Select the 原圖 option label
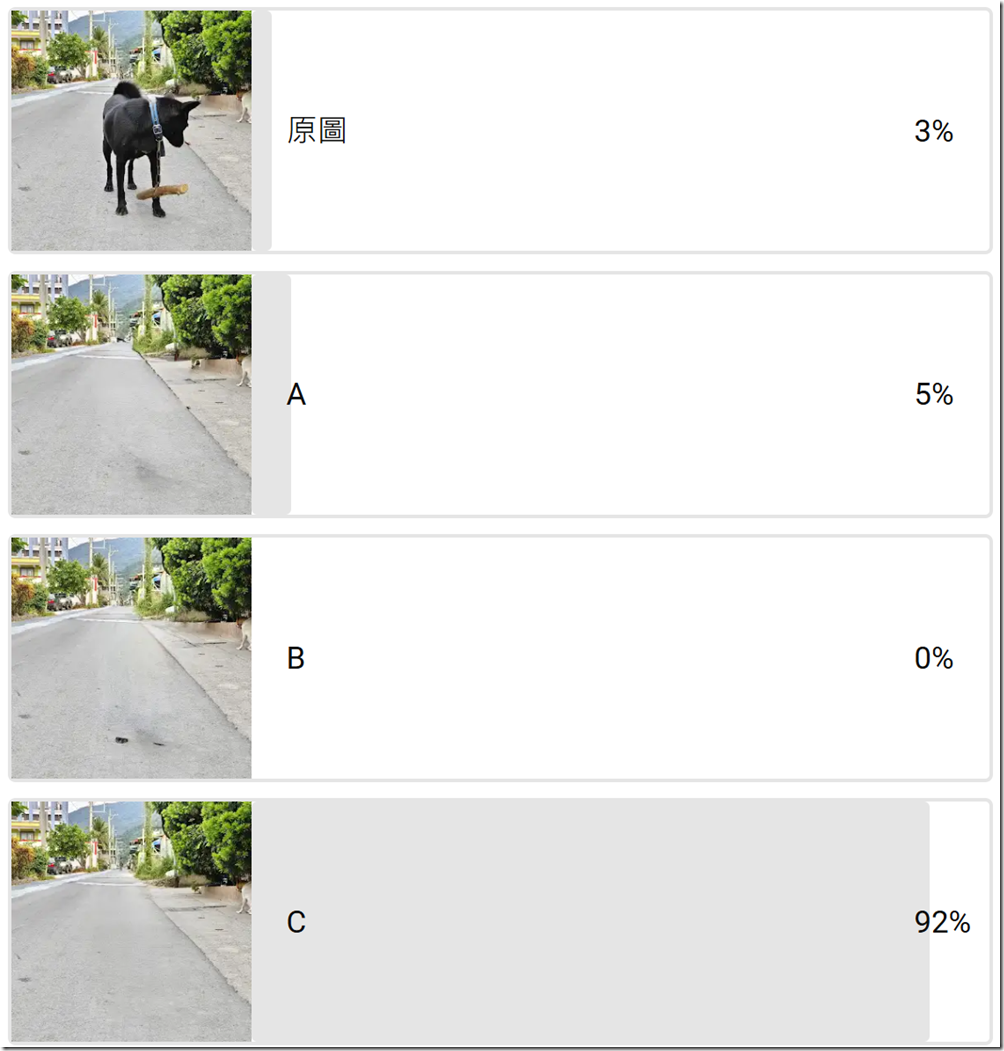 [317, 131]
